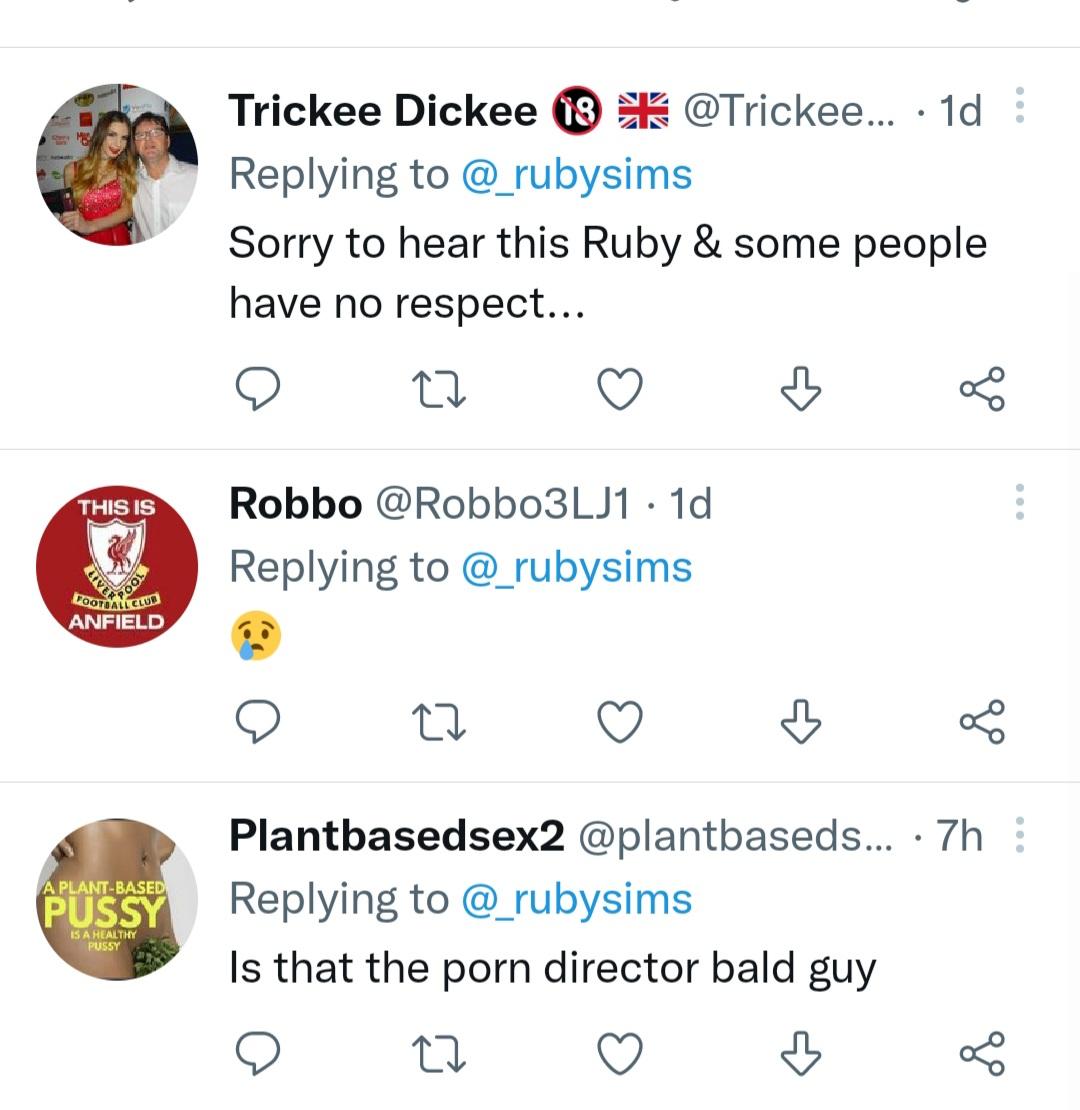
Task: Like the 'people have no respect' tweet
Action: (619, 389)
